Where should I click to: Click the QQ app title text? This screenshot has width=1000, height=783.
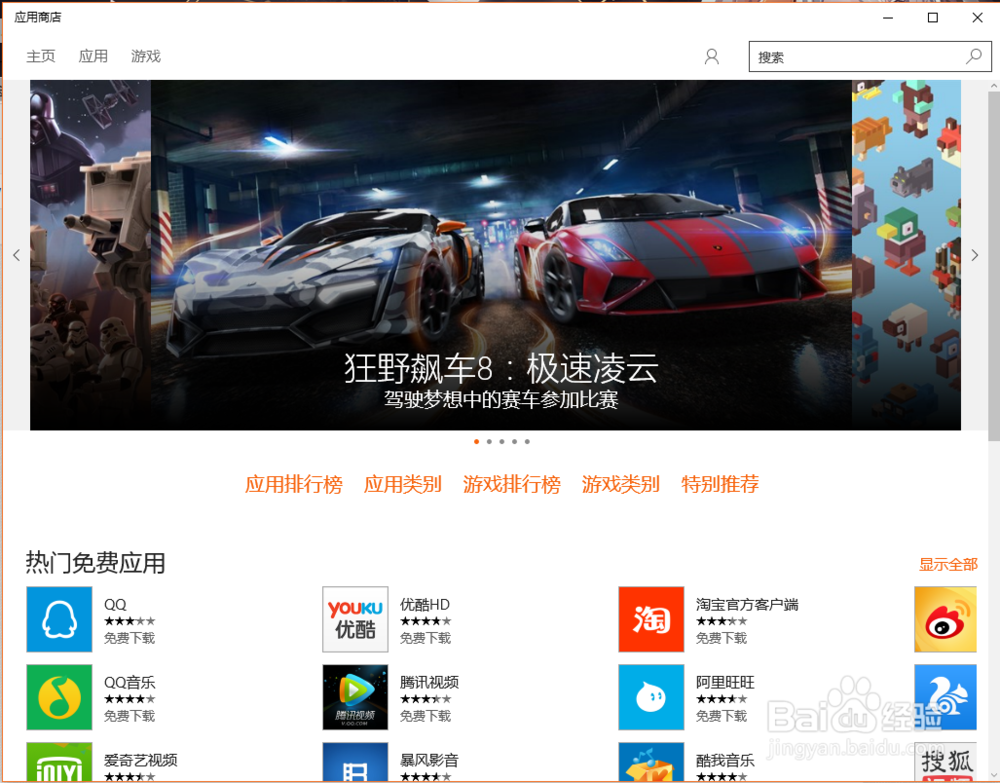pyautogui.click(x=115, y=604)
